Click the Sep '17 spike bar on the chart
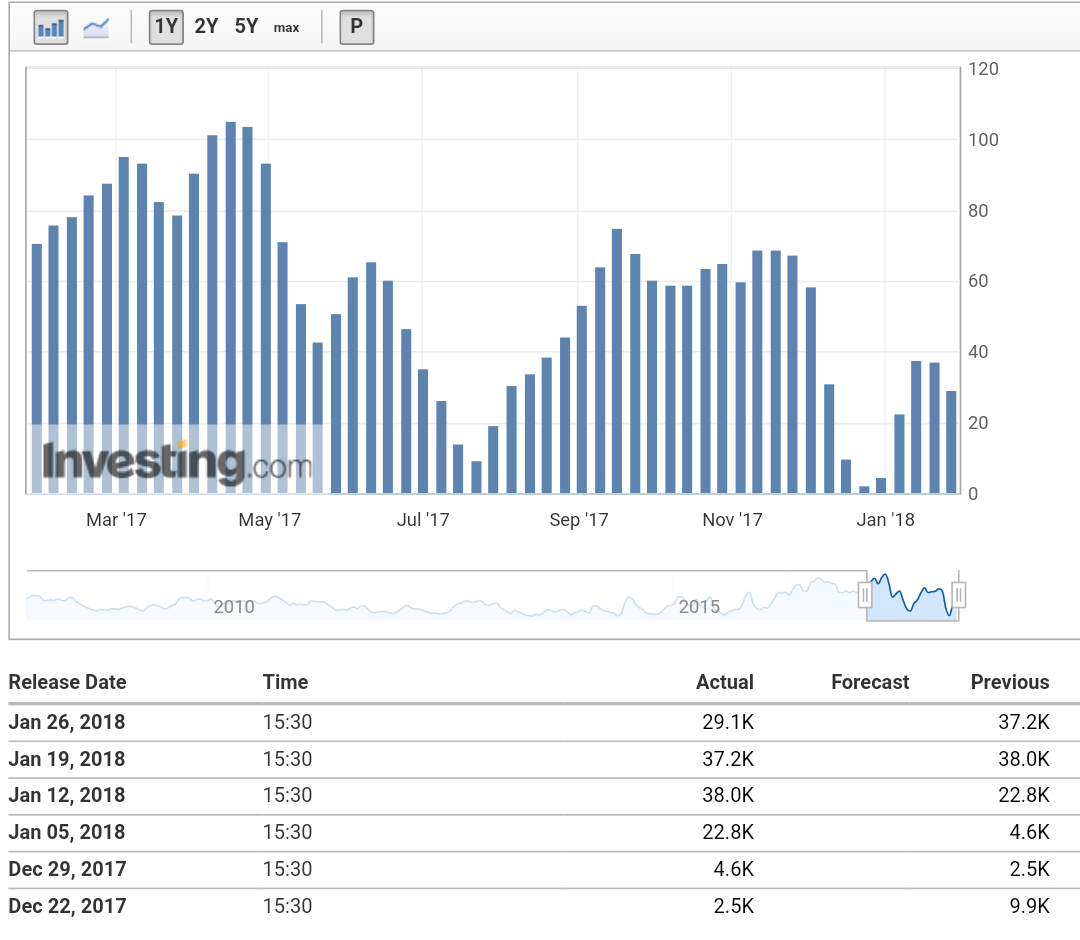1080x940 pixels. pos(616,360)
